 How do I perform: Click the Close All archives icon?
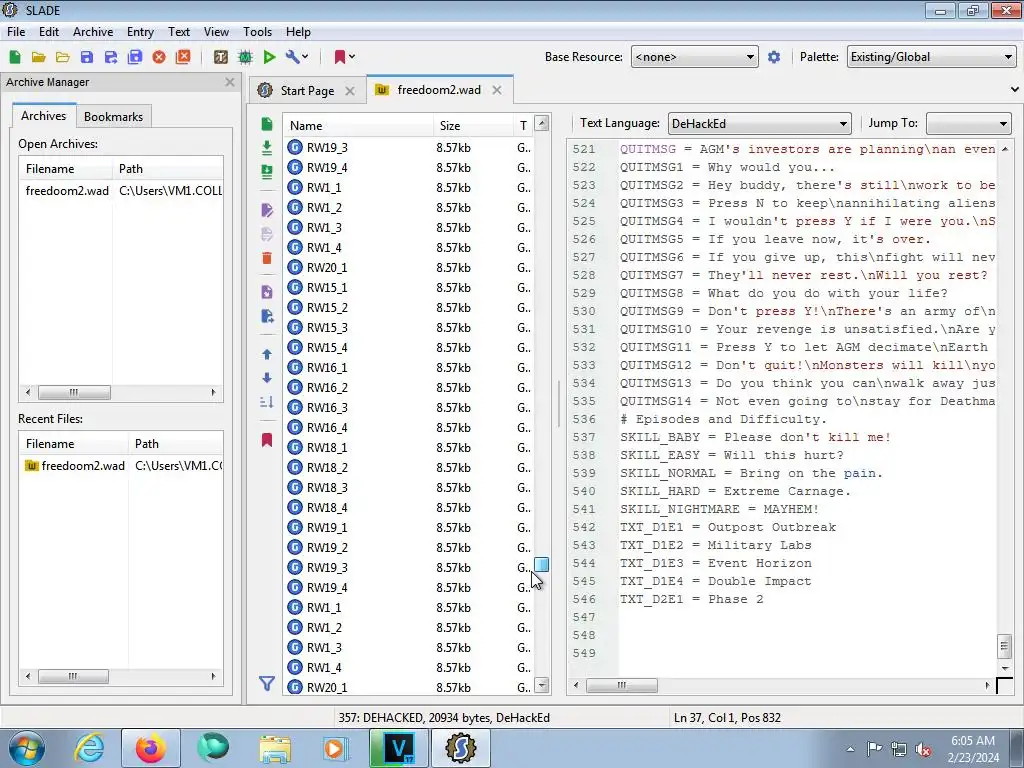coord(184,57)
